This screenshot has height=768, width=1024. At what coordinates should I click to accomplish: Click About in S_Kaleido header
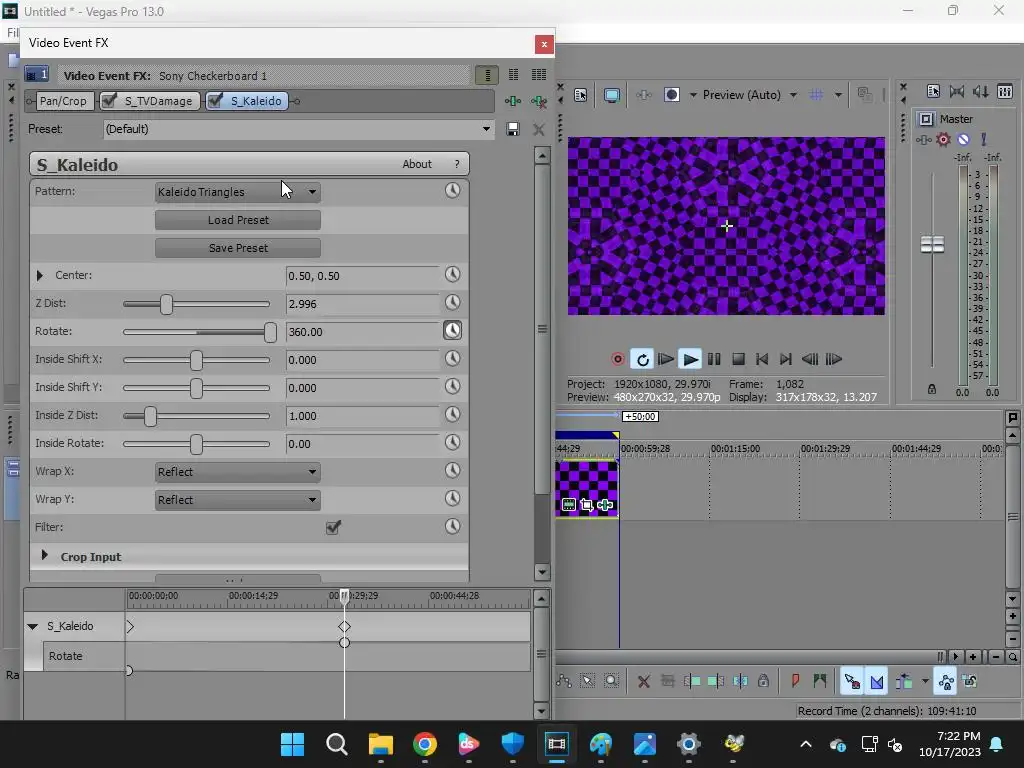(x=417, y=164)
